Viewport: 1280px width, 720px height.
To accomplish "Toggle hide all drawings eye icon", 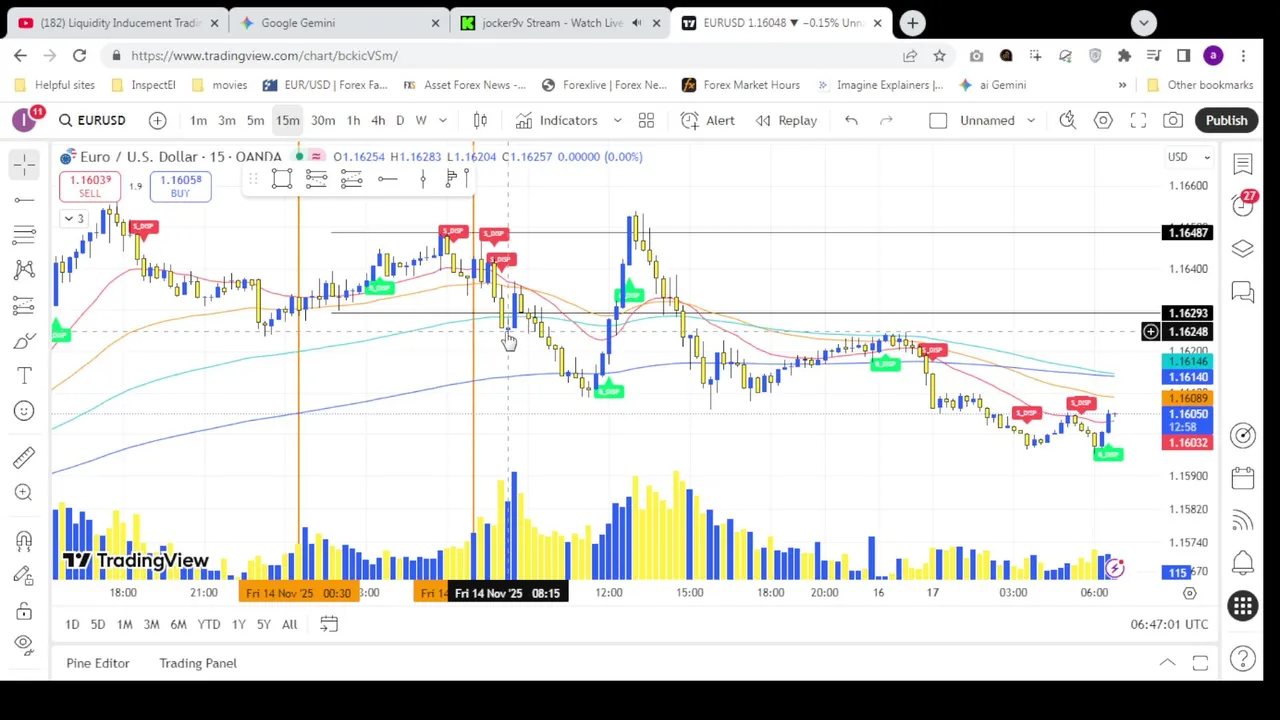I will (24, 646).
